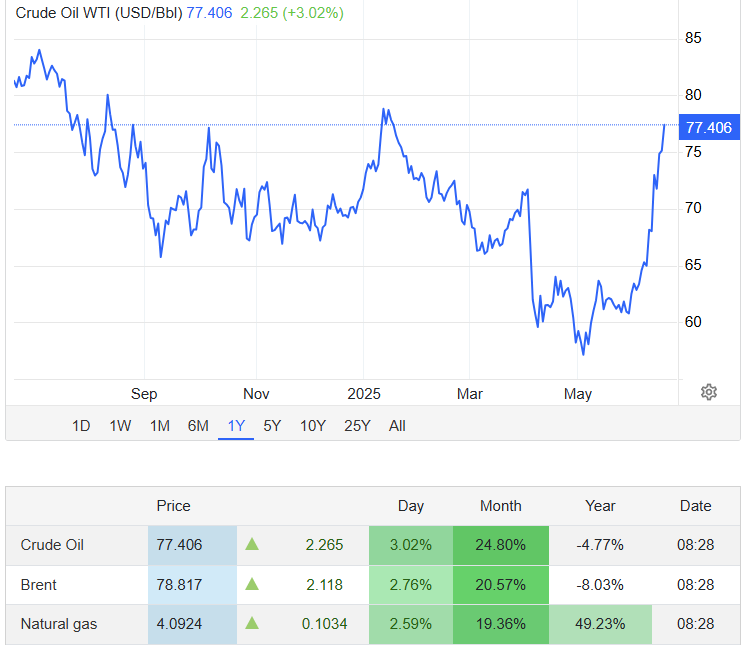This screenshot has width=745, height=645.
Task: Open the Natural gas commodity link
Action: [x=59, y=624]
